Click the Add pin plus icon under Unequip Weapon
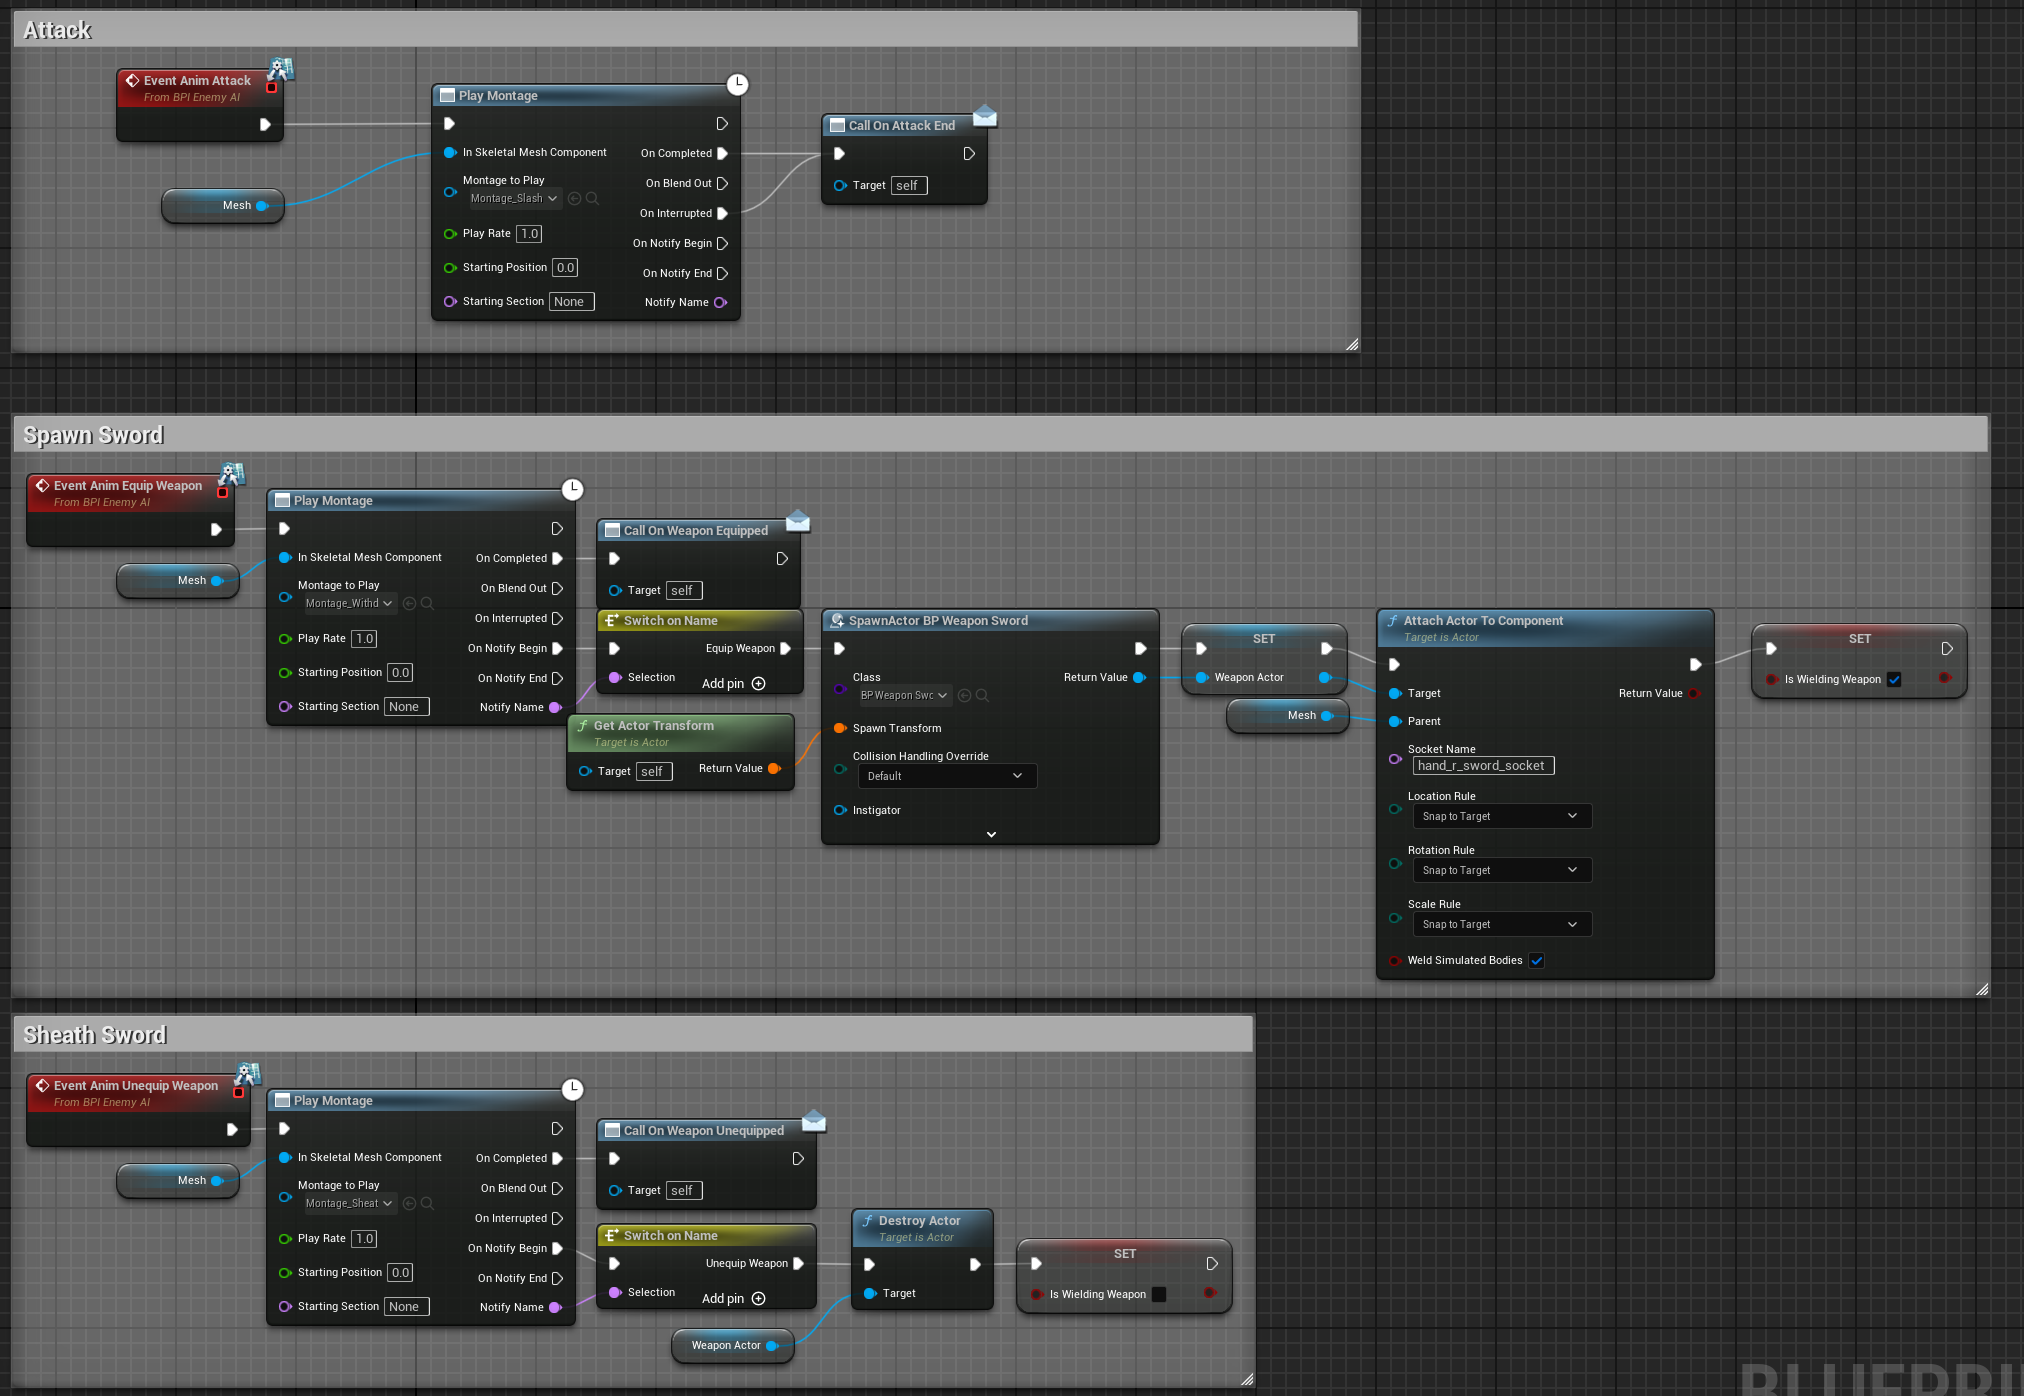Viewport: 2024px width, 1396px height. tap(758, 1299)
